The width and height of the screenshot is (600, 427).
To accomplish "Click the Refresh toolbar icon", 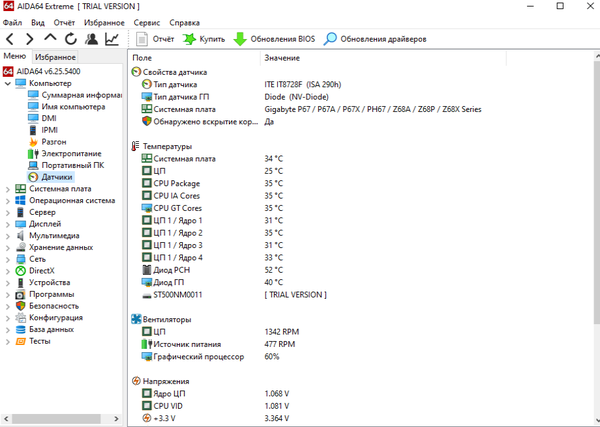I will pyautogui.click(x=71, y=39).
